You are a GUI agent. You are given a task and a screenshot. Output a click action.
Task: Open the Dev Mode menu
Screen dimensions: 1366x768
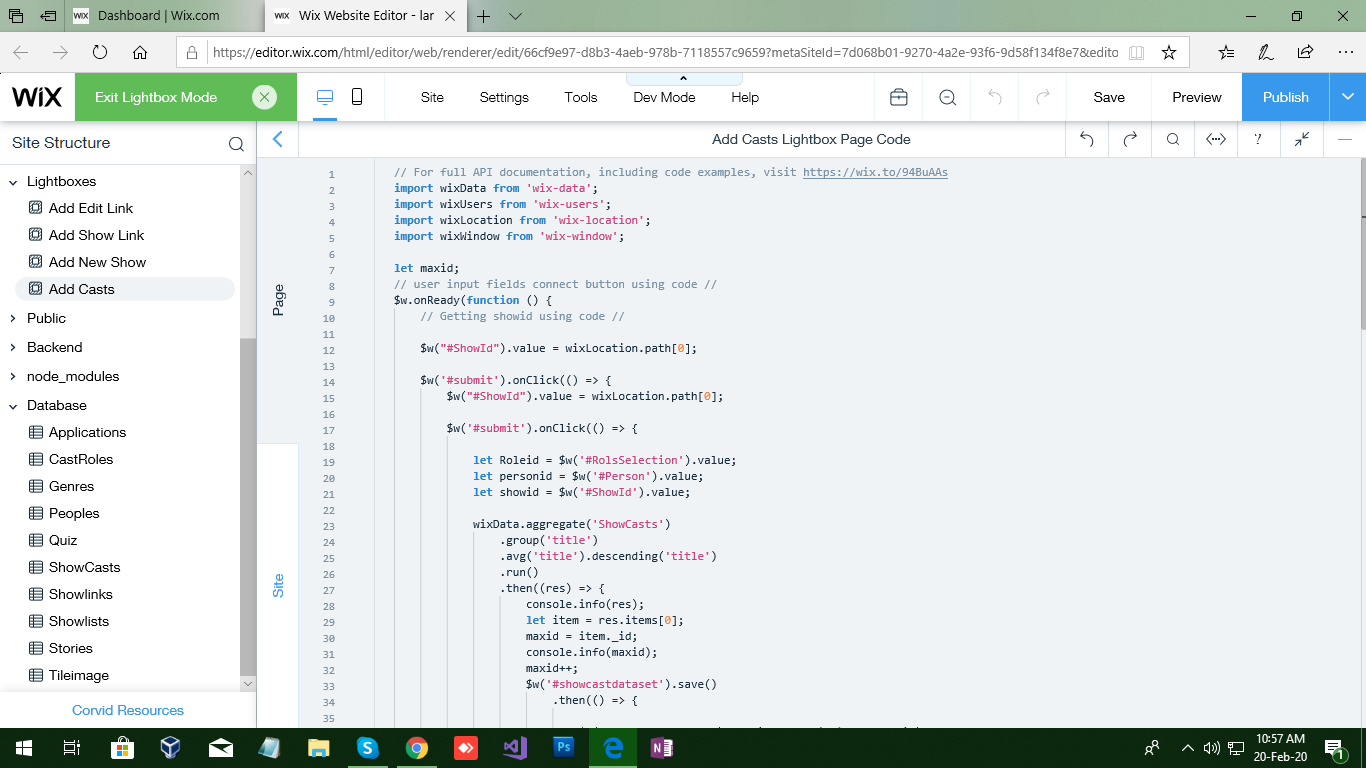[664, 97]
